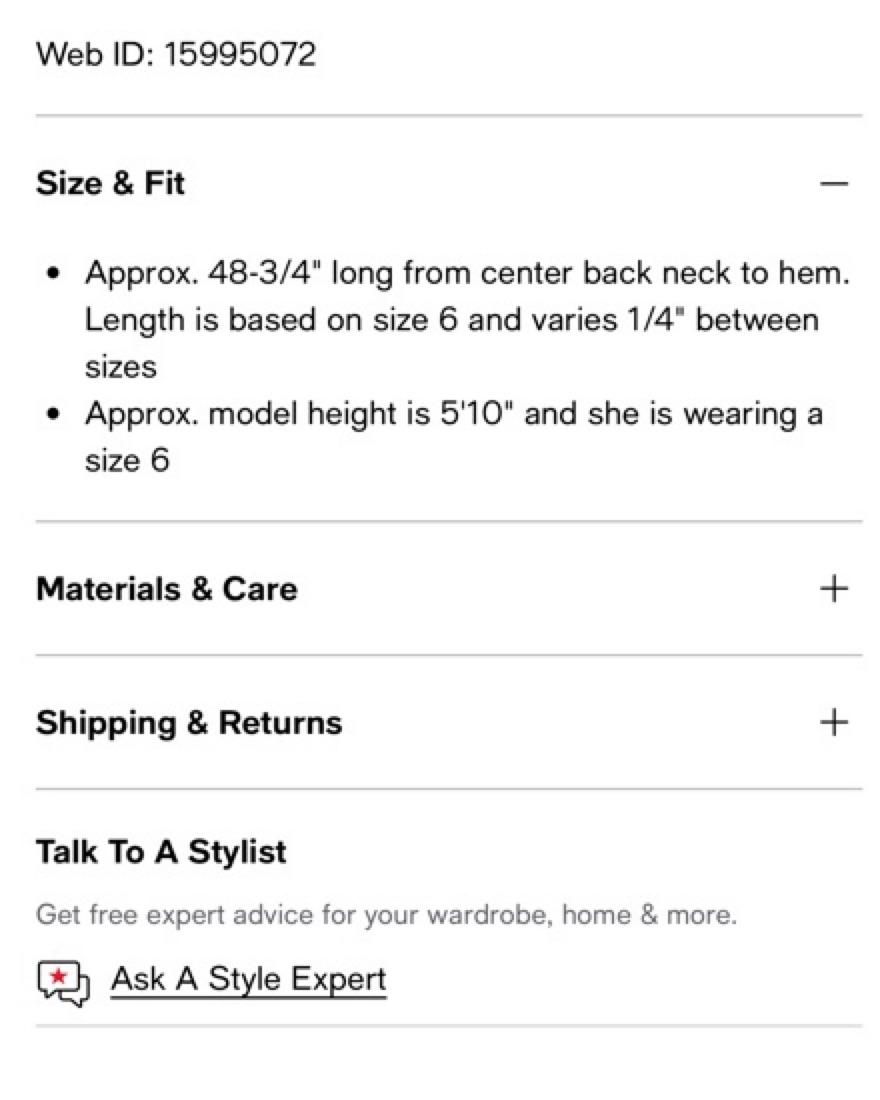Screen dimensions: 880x1100
Task: Click the Talk To A Stylist heading
Action: coord(161,852)
